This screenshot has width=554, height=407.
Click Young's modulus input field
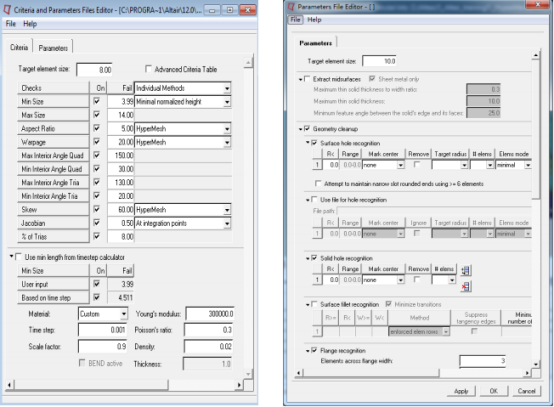tap(210, 314)
